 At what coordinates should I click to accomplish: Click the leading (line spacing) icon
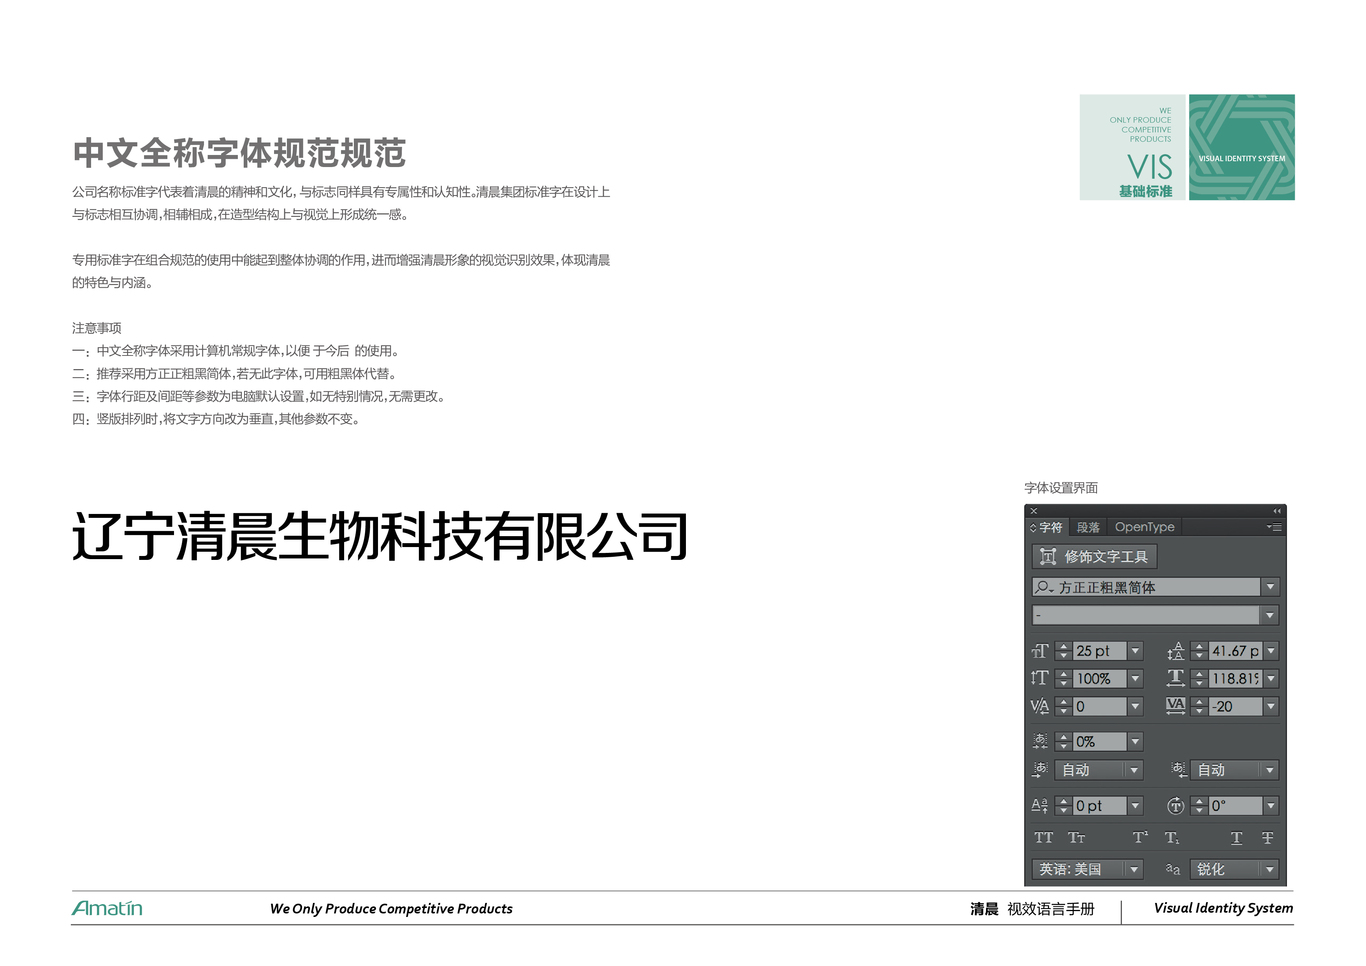pyautogui.click(x=1176, y=651)
